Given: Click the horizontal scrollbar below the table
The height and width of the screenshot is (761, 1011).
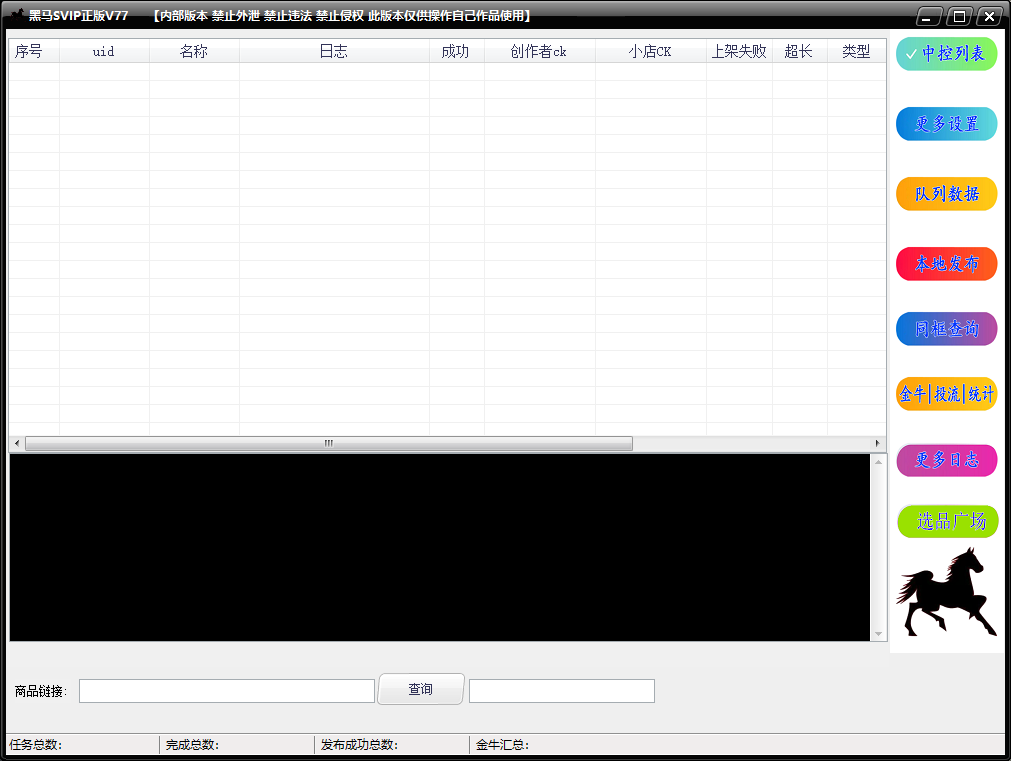Looking at the screenshot, I should point(330,443).
